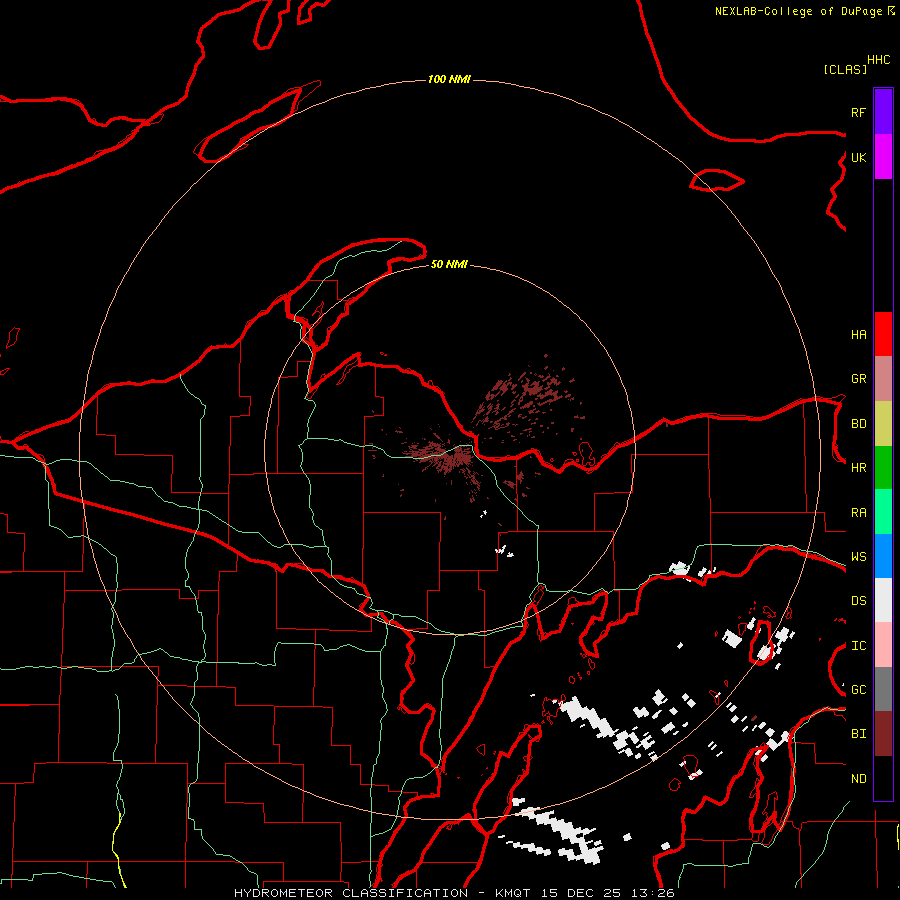Click the BI legend label
Screen dimensions: 900x900
click(858, 734)
